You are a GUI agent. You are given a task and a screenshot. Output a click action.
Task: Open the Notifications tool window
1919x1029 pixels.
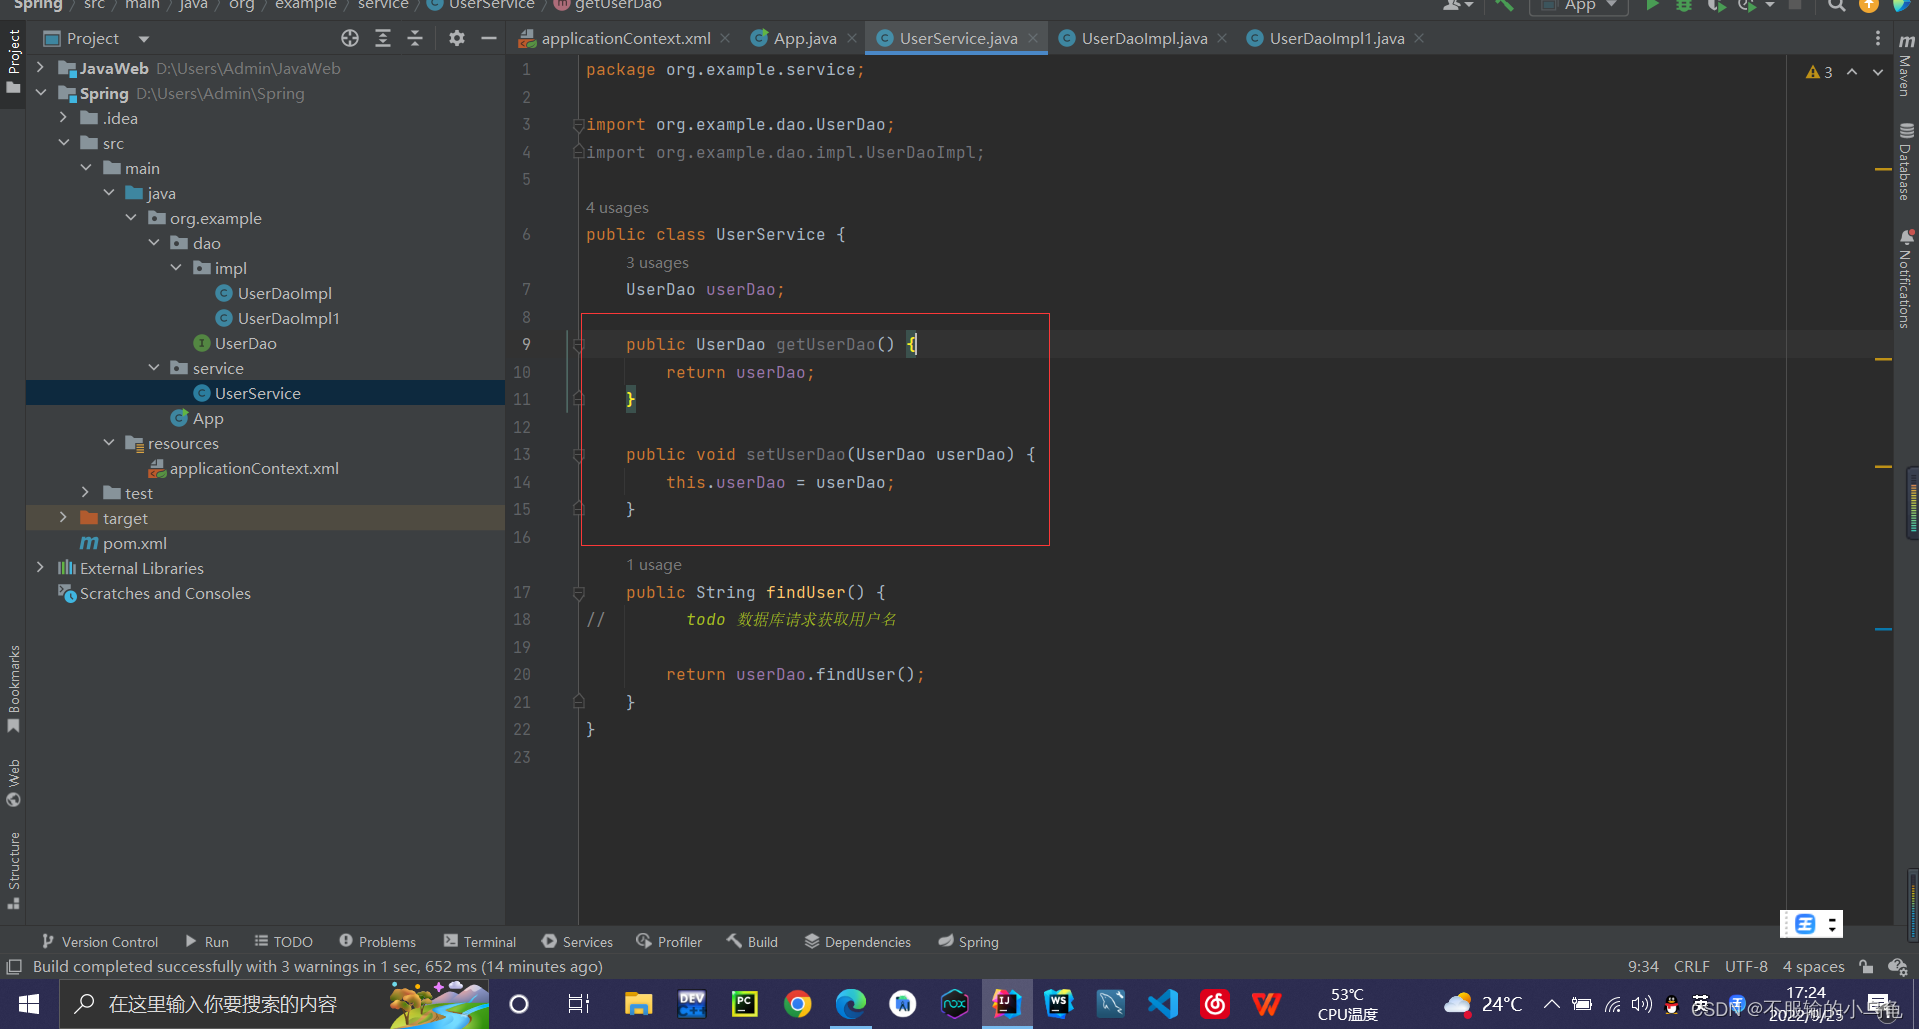1906,279
